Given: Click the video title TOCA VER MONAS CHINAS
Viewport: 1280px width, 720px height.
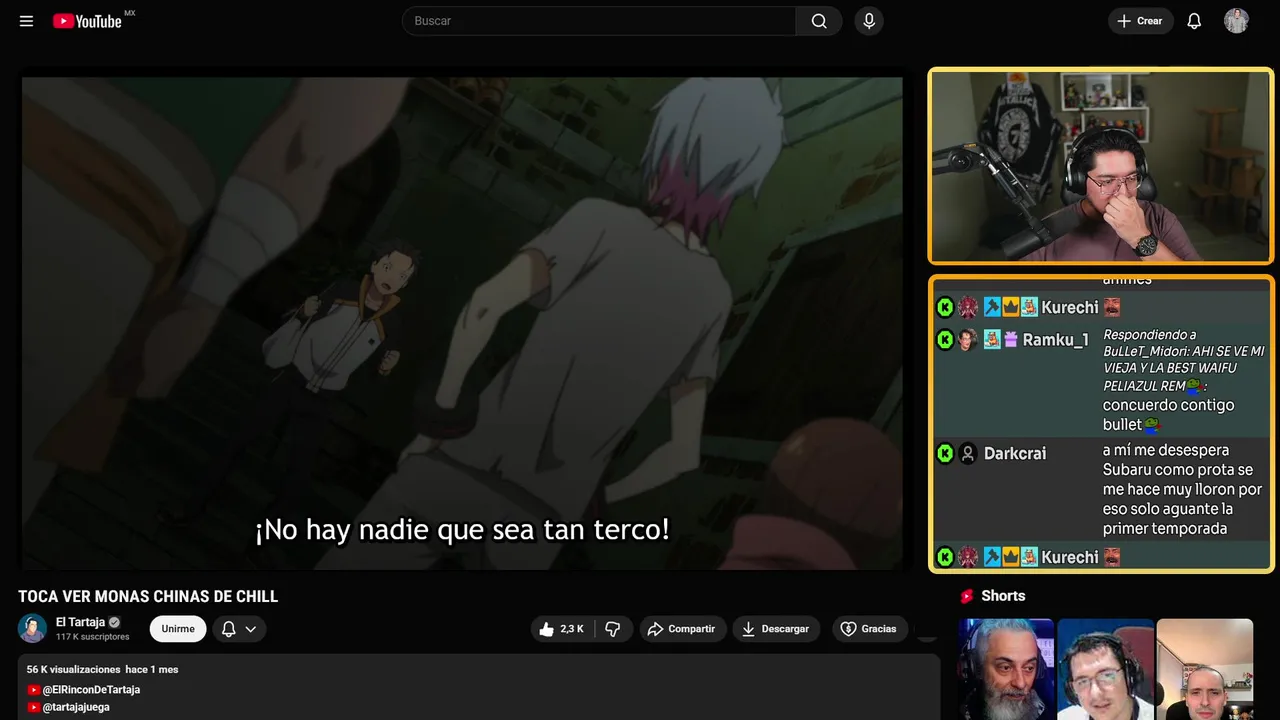Looking at the screenshot, I should pos(148,597).
